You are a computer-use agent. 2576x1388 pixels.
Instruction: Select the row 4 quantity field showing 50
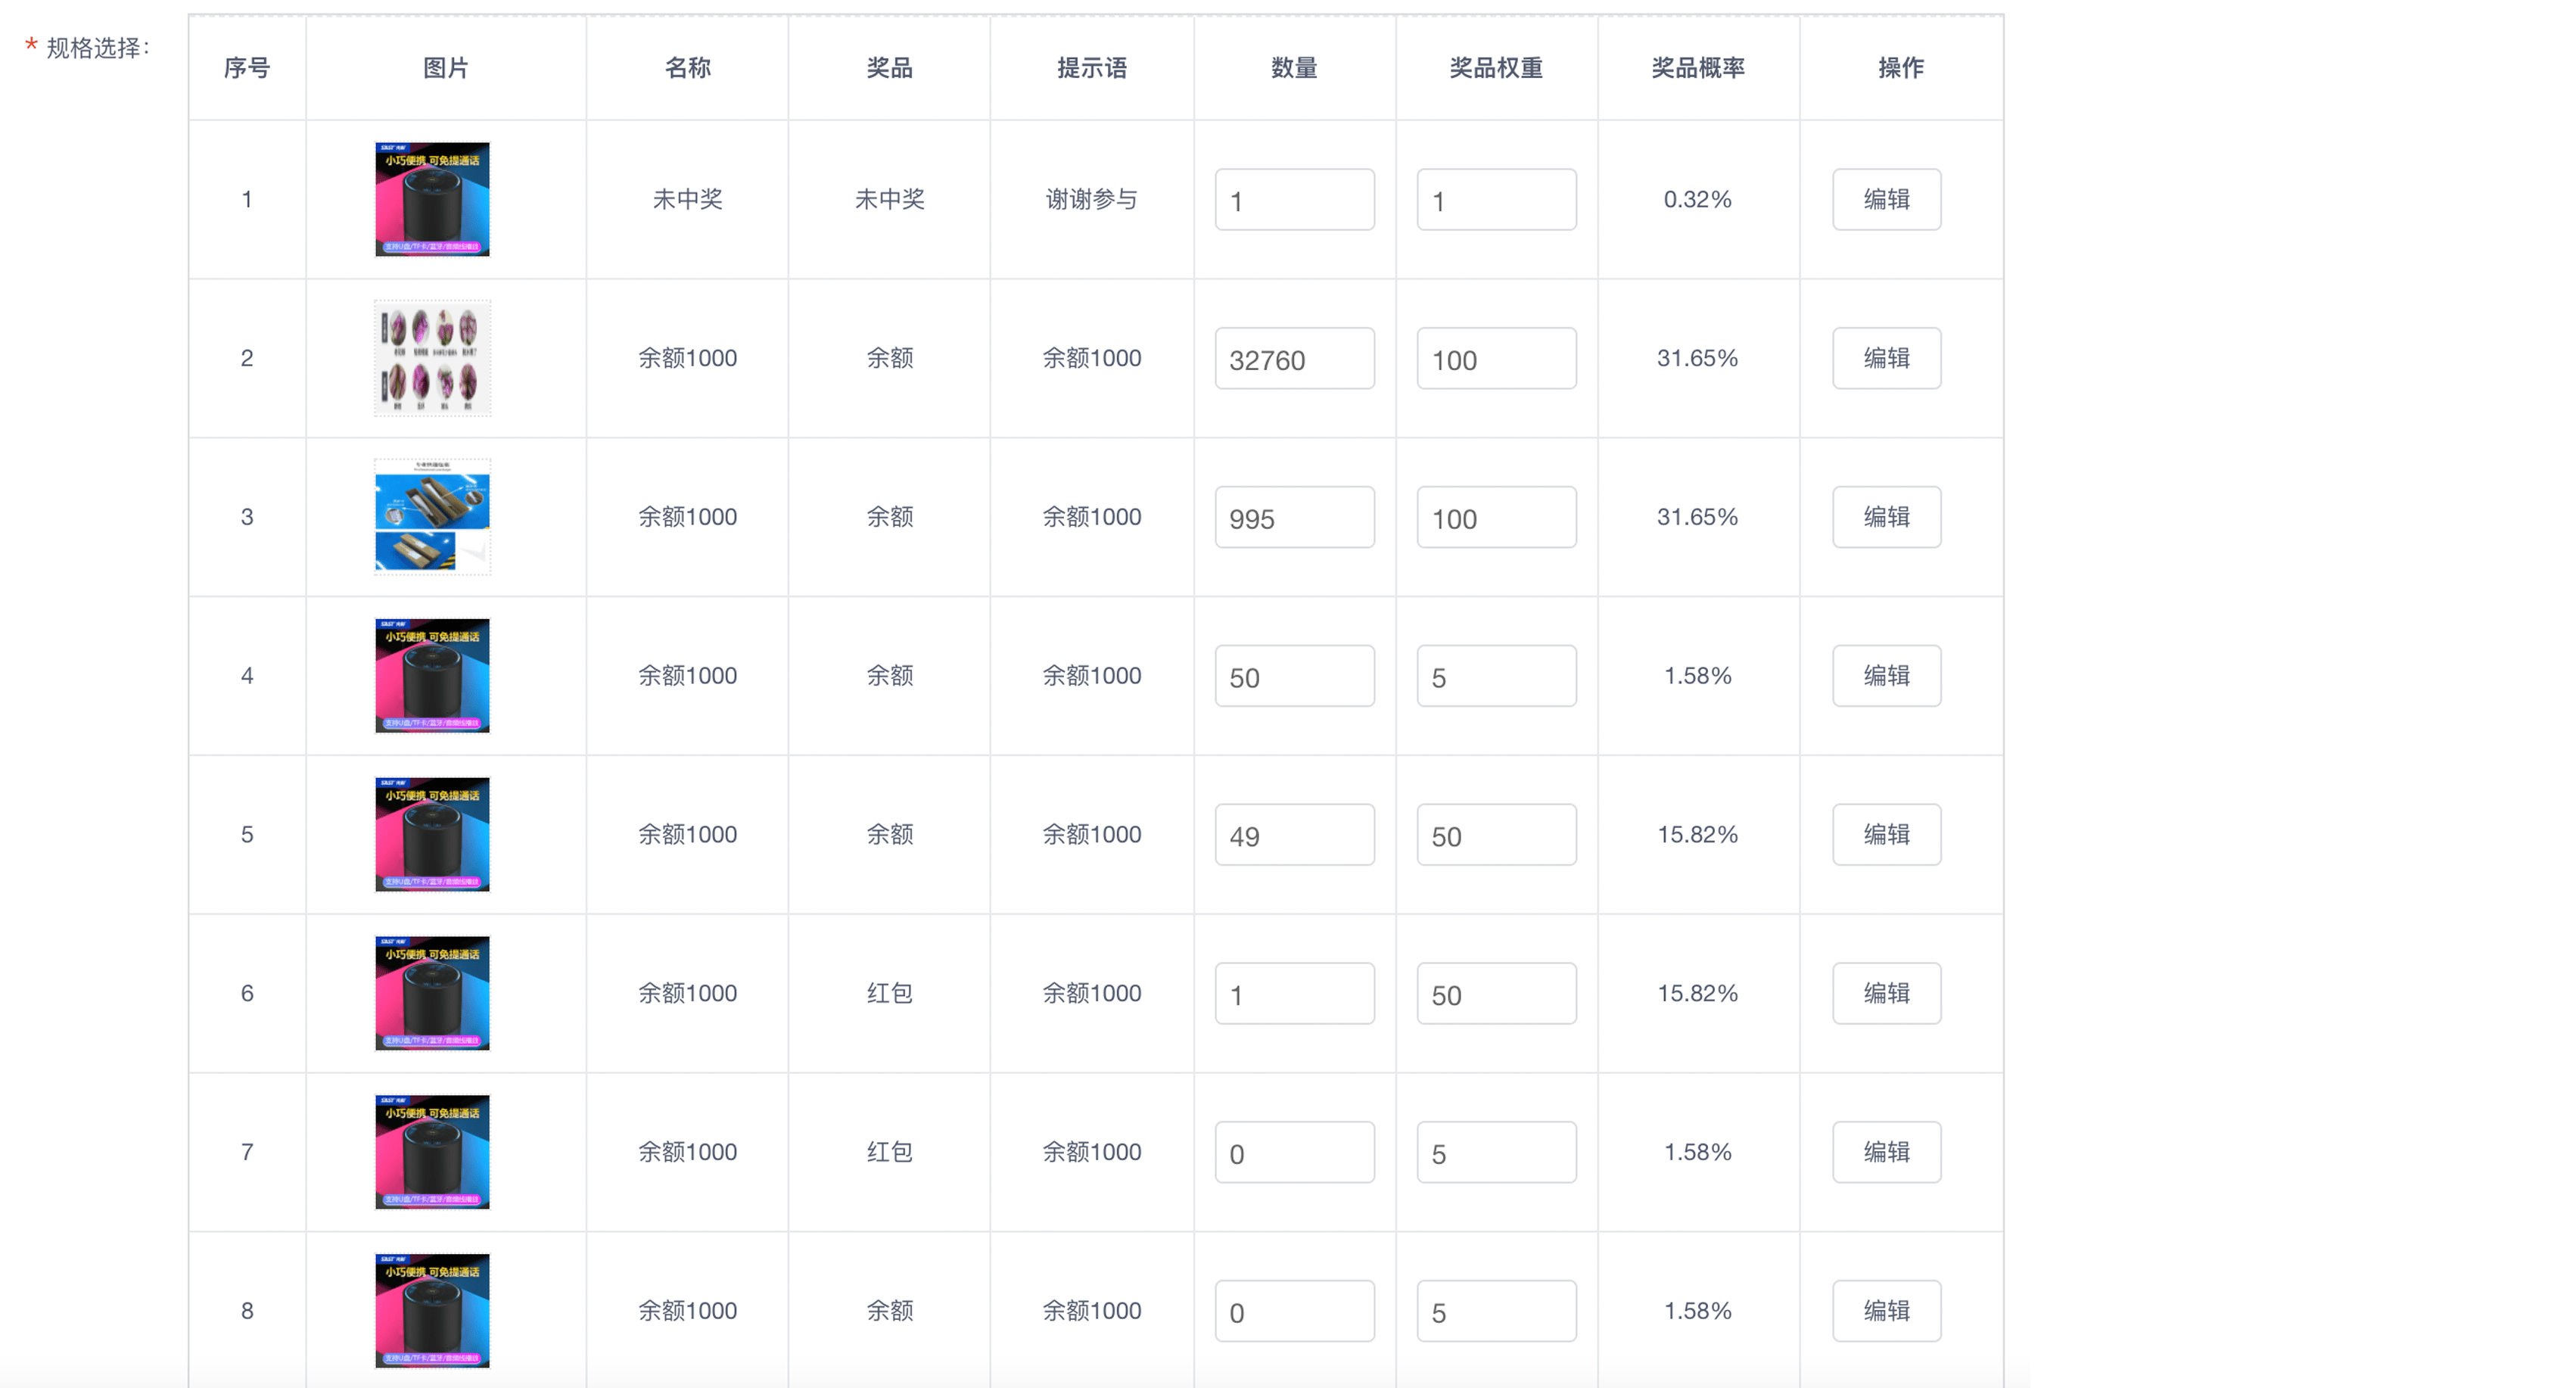[x=1294, y=677]
